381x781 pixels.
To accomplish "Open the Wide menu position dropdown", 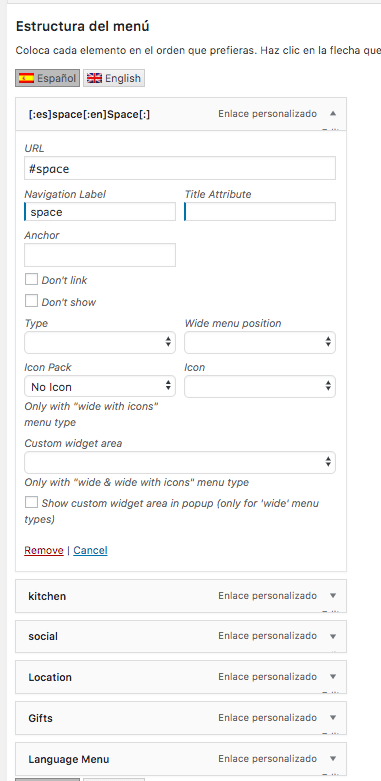I will tap(260, 343).
